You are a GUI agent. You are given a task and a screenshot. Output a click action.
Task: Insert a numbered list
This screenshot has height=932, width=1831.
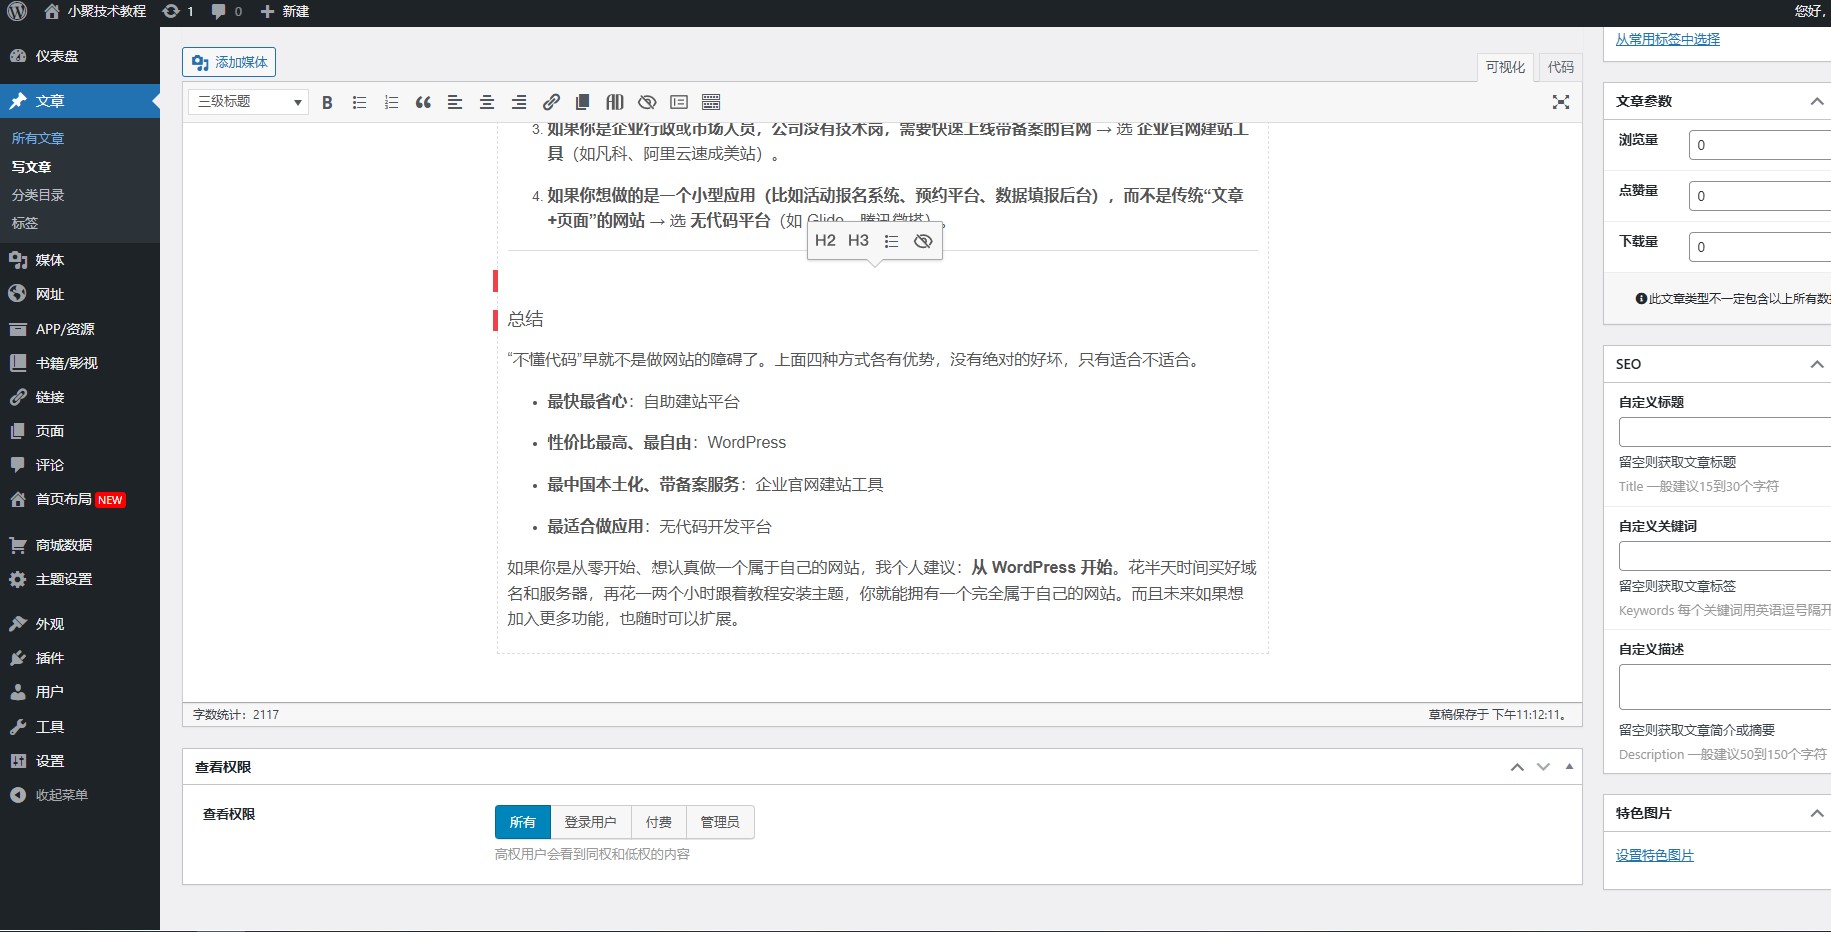[x=391, y=101]
